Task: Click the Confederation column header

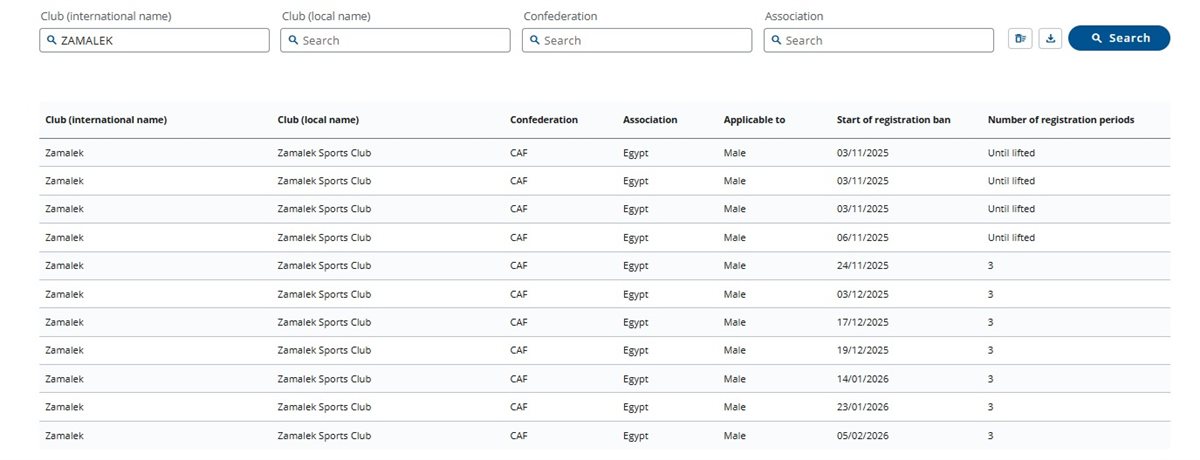Action: tap(544, 120)
